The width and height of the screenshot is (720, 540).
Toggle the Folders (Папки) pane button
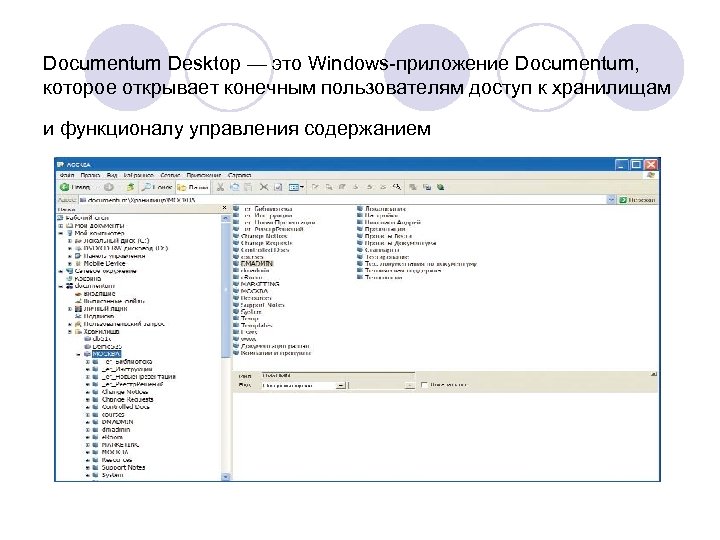pos(193,187)
